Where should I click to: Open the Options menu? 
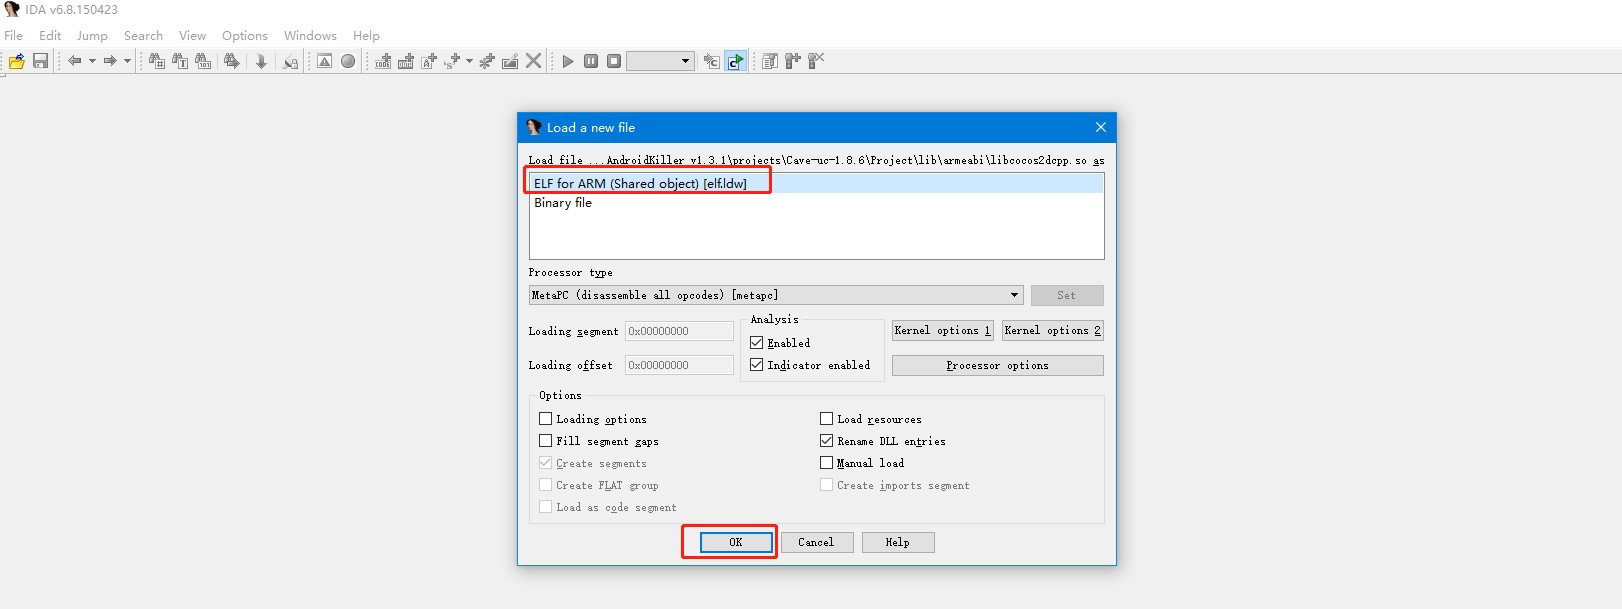coord(244,35)
